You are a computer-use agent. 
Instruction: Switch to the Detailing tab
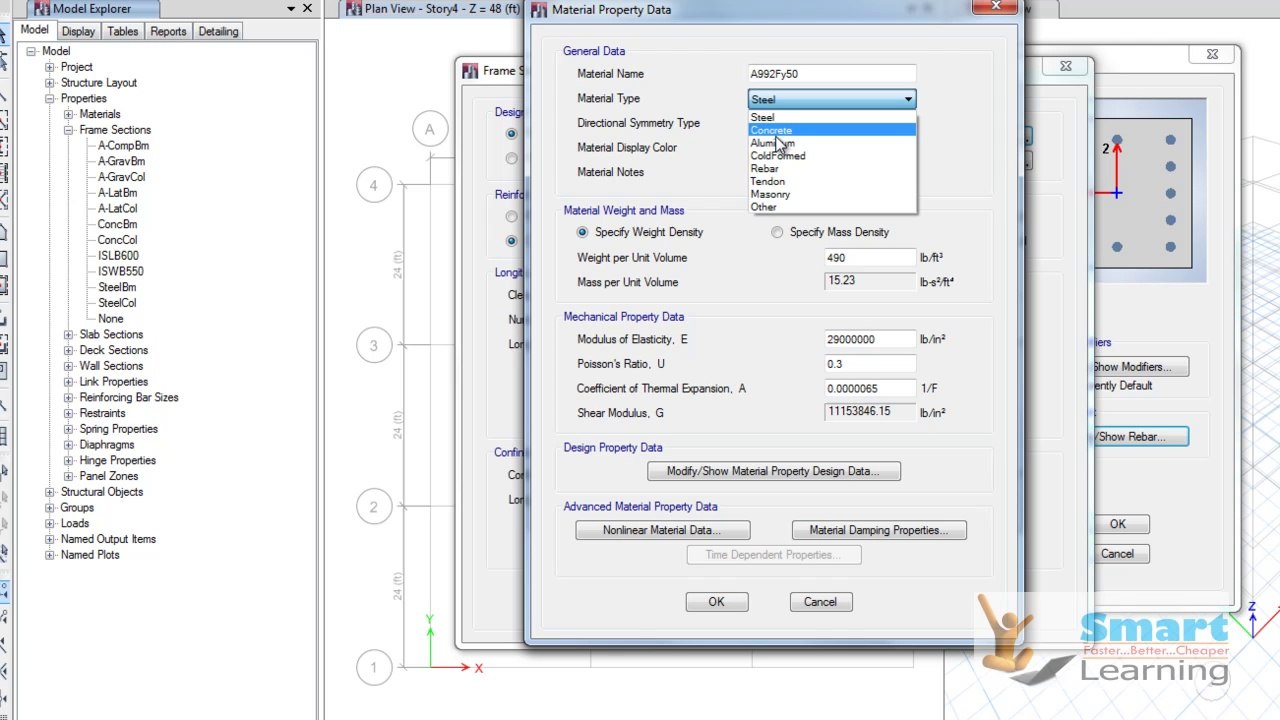pyautogui.click(x=218, y=31)
